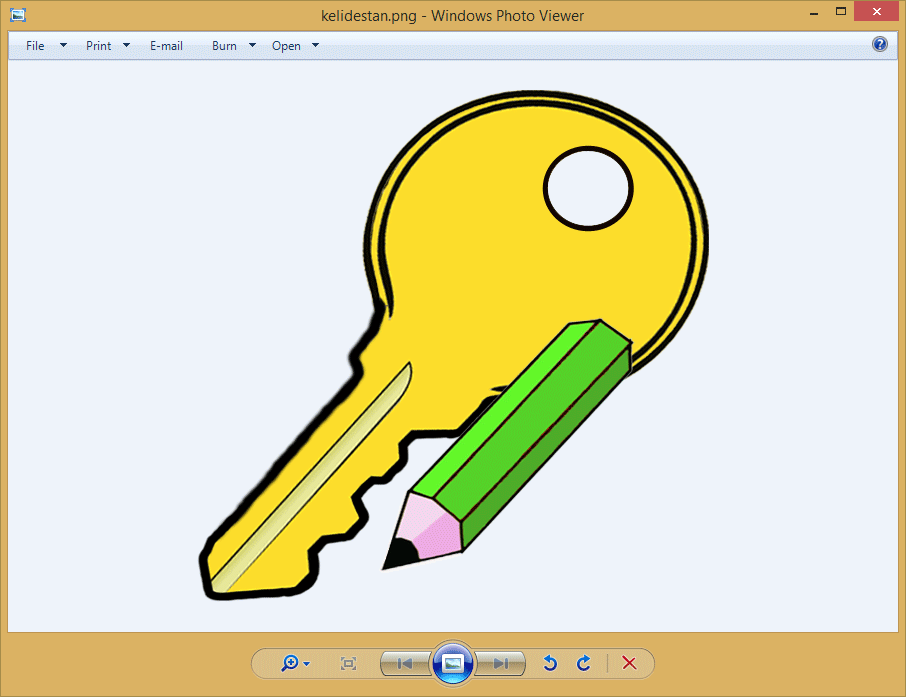Viewport: 906px width, 697px height.
Task: Click the key and pencil picture
Action: coord(454,345)
